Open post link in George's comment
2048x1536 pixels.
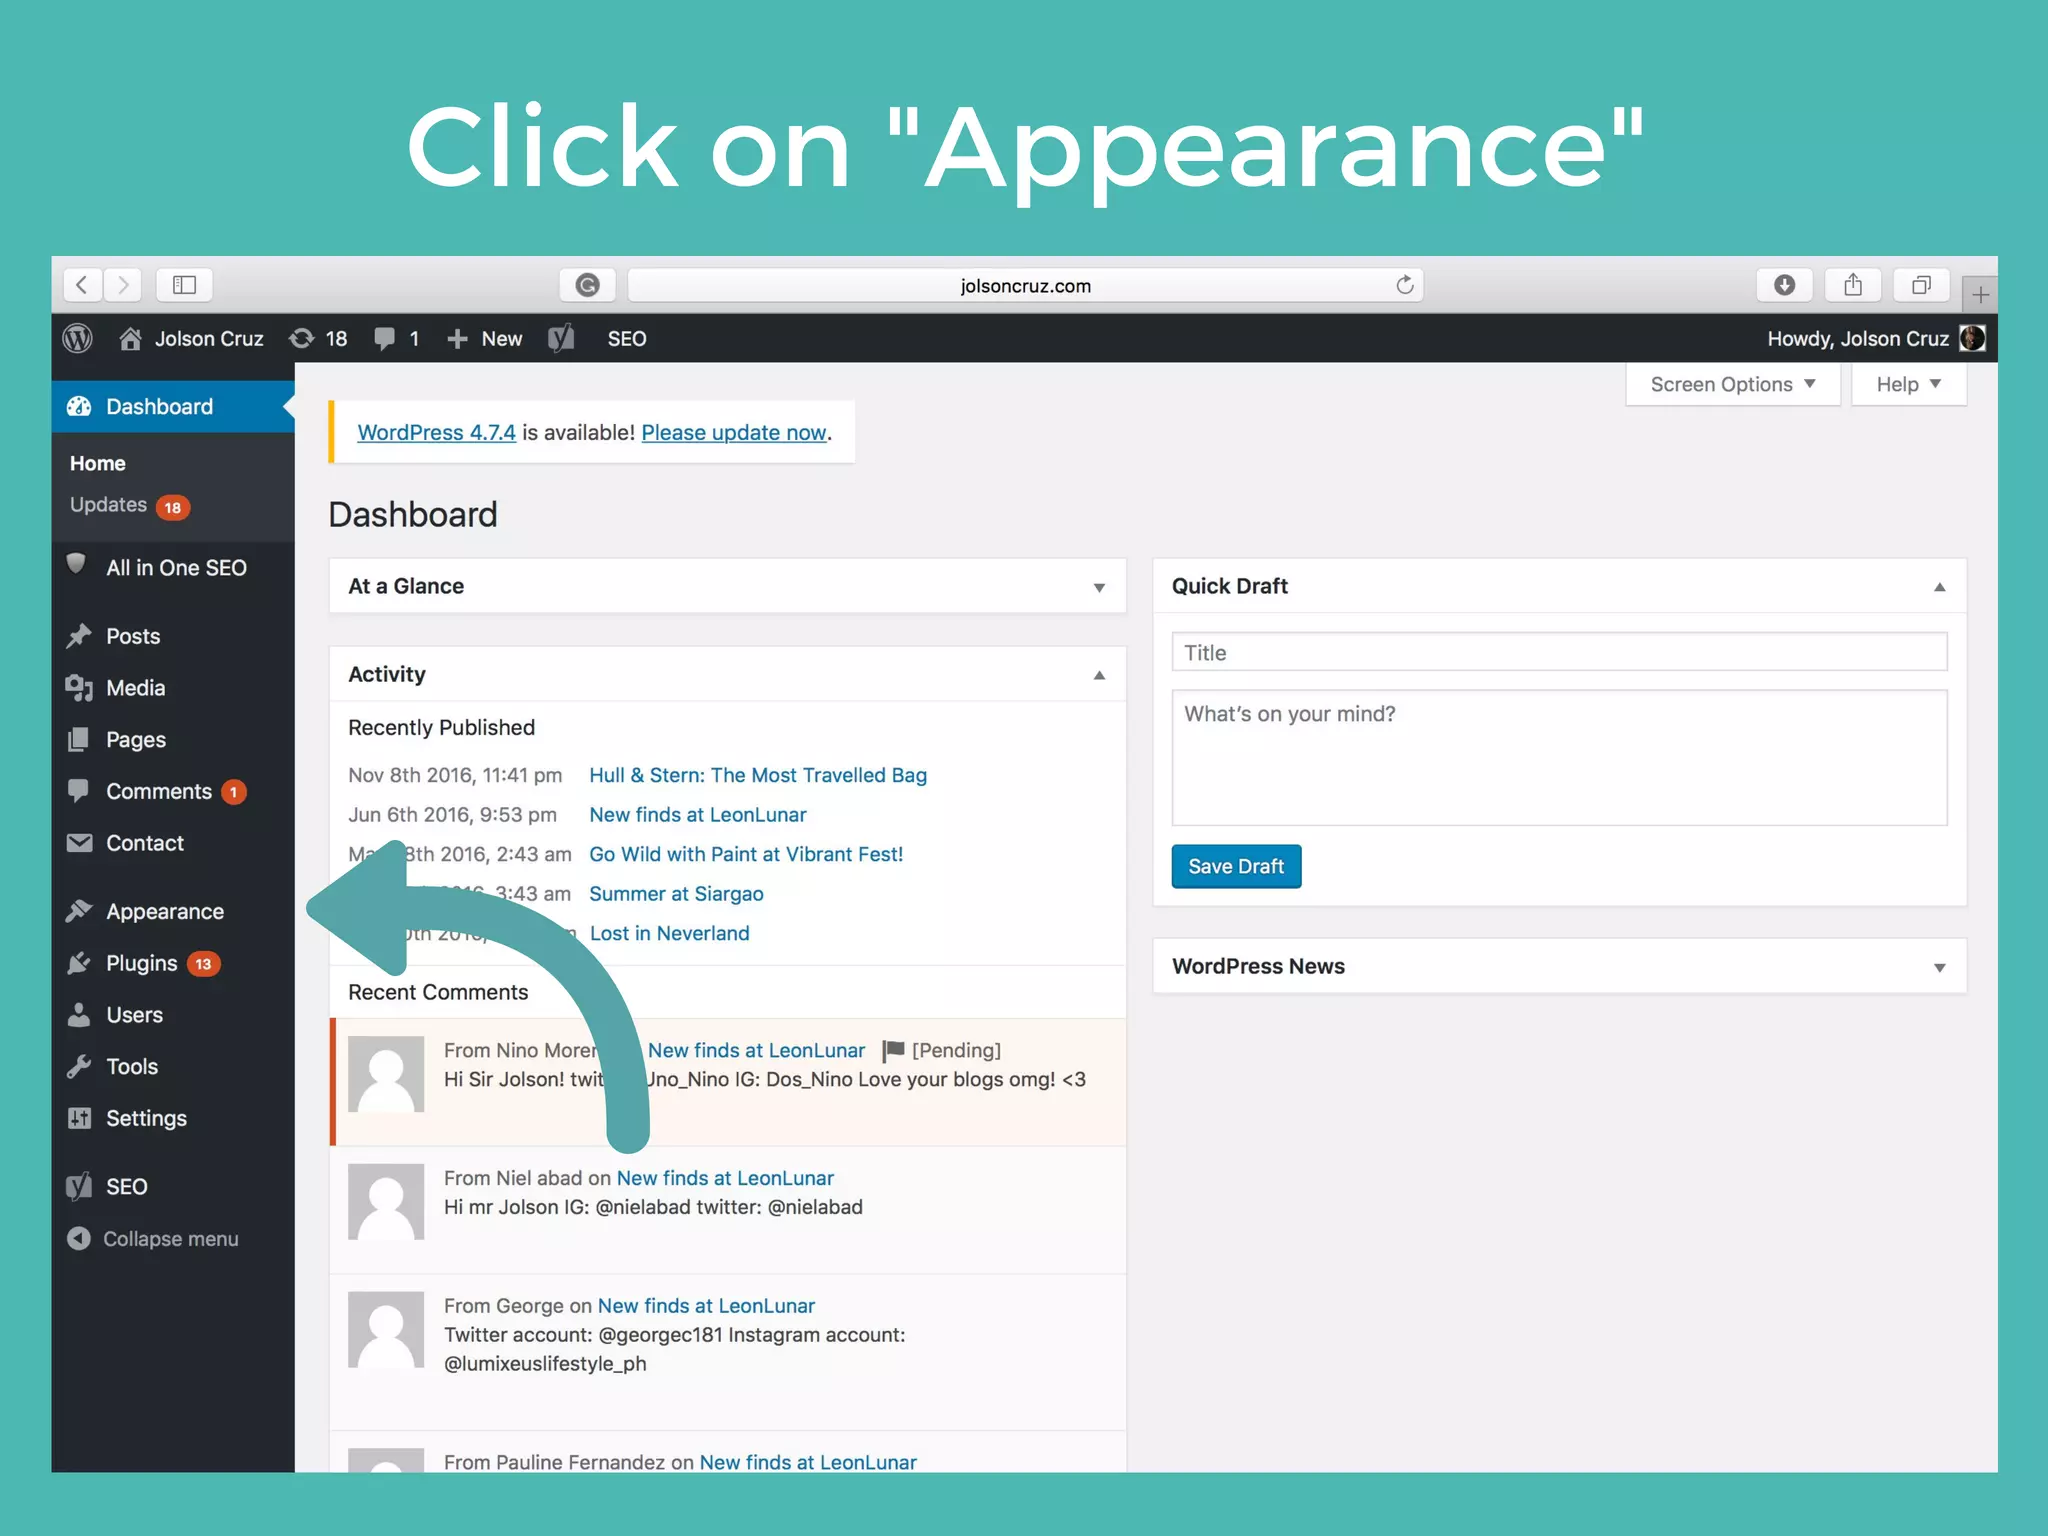706,1305
